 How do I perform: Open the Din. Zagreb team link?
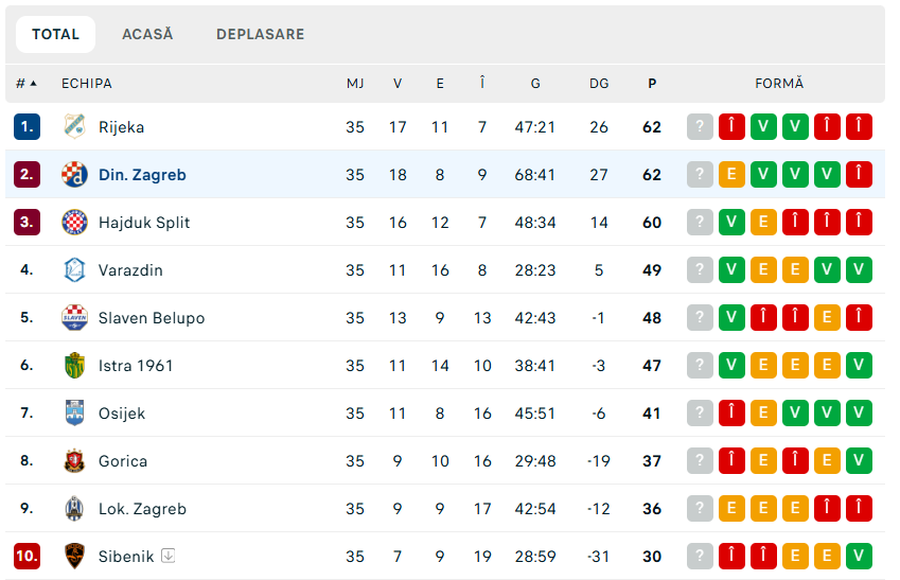point(142,175)
